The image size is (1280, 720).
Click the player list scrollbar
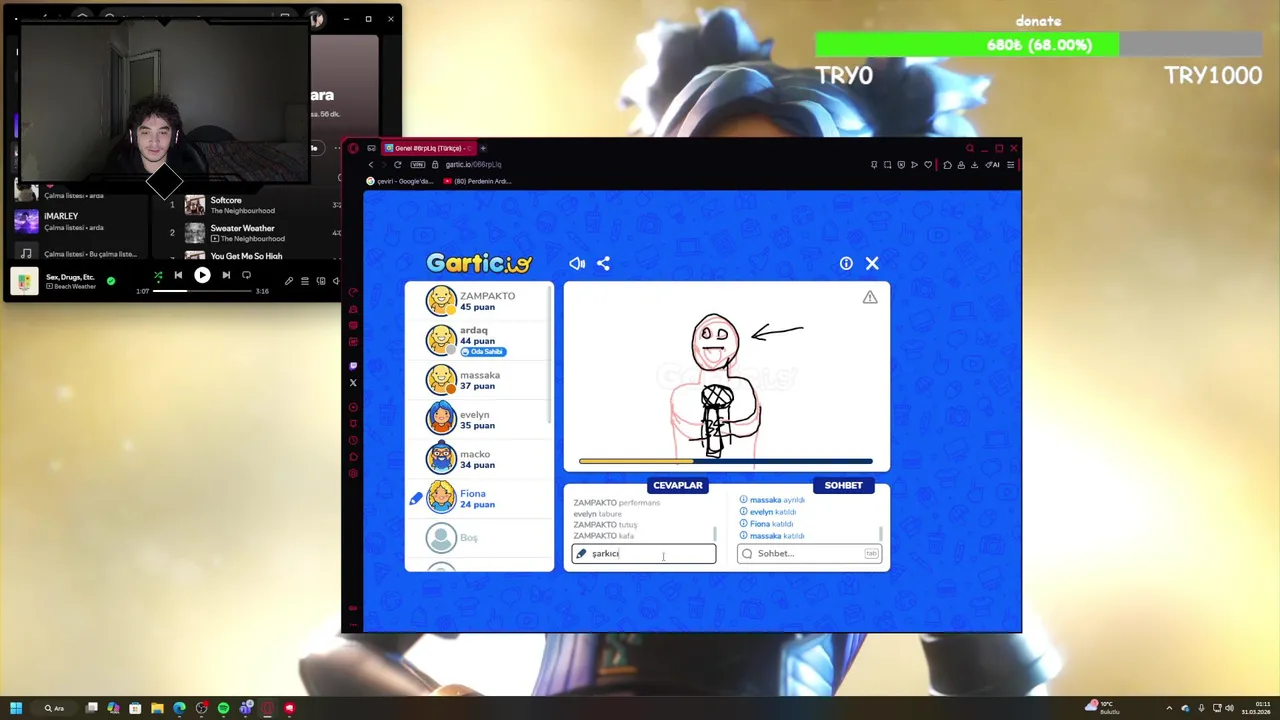click(550, 355)
